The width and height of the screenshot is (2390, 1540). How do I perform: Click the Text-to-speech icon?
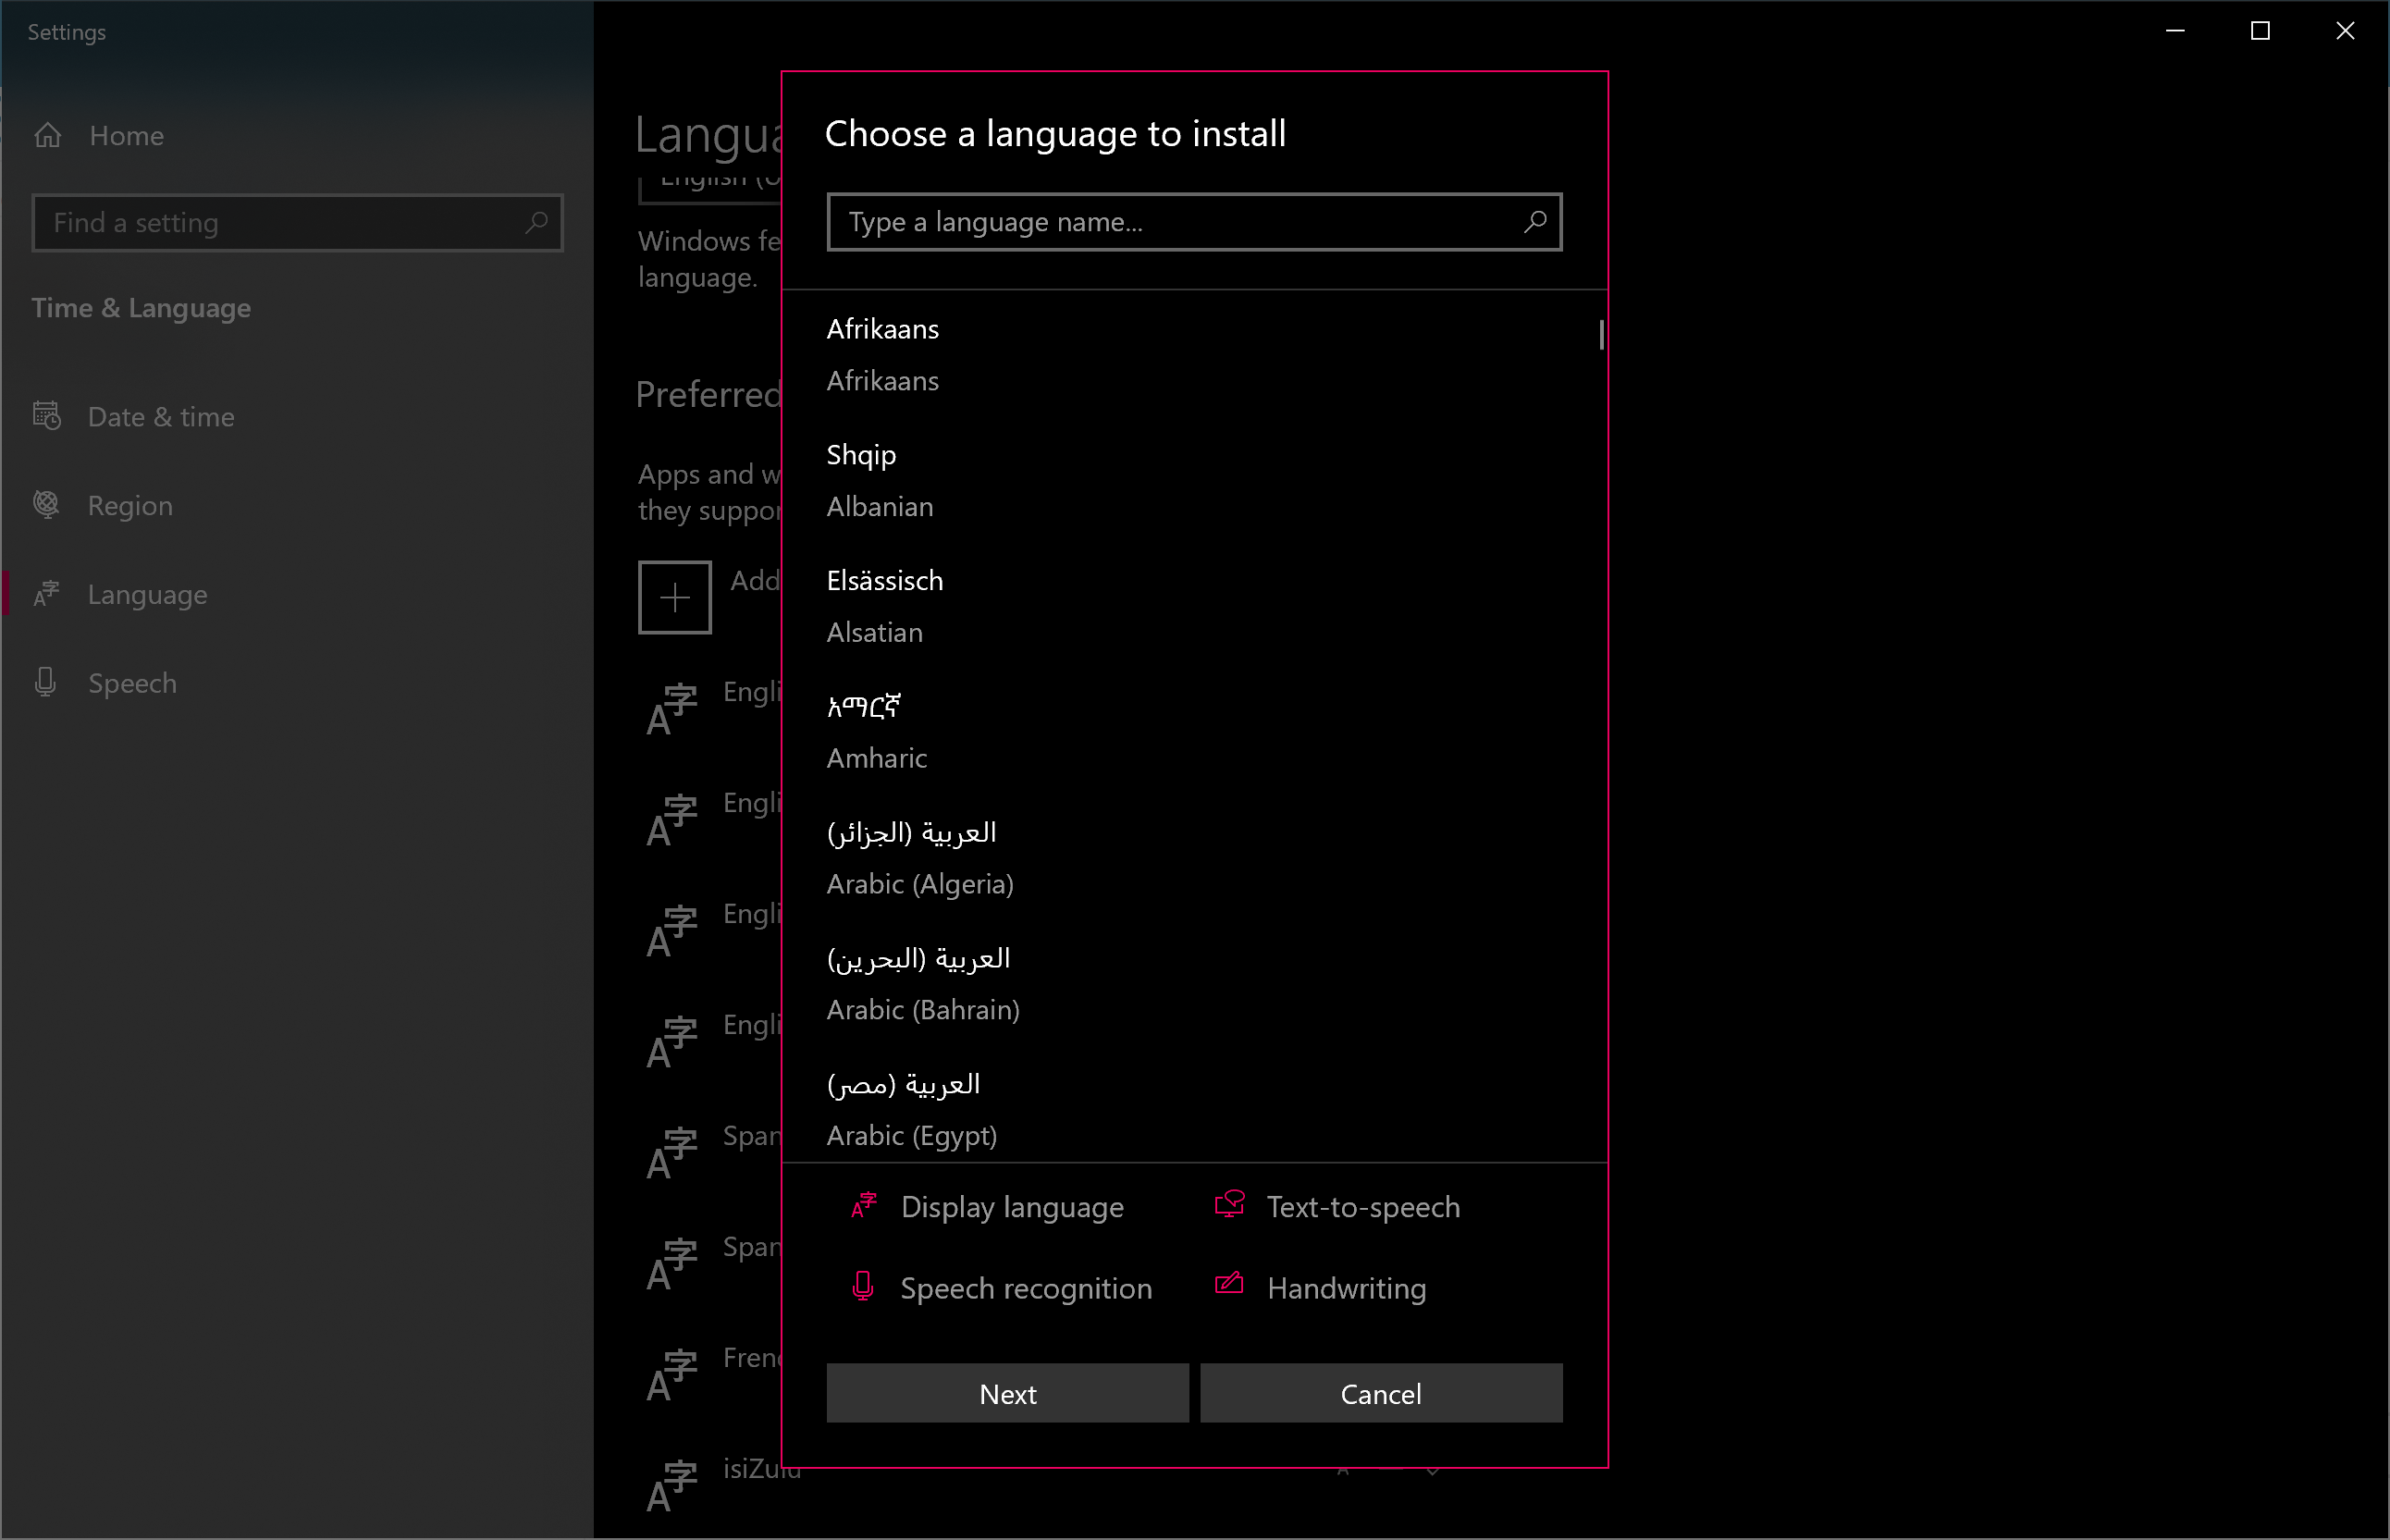click(1232, 1205)
